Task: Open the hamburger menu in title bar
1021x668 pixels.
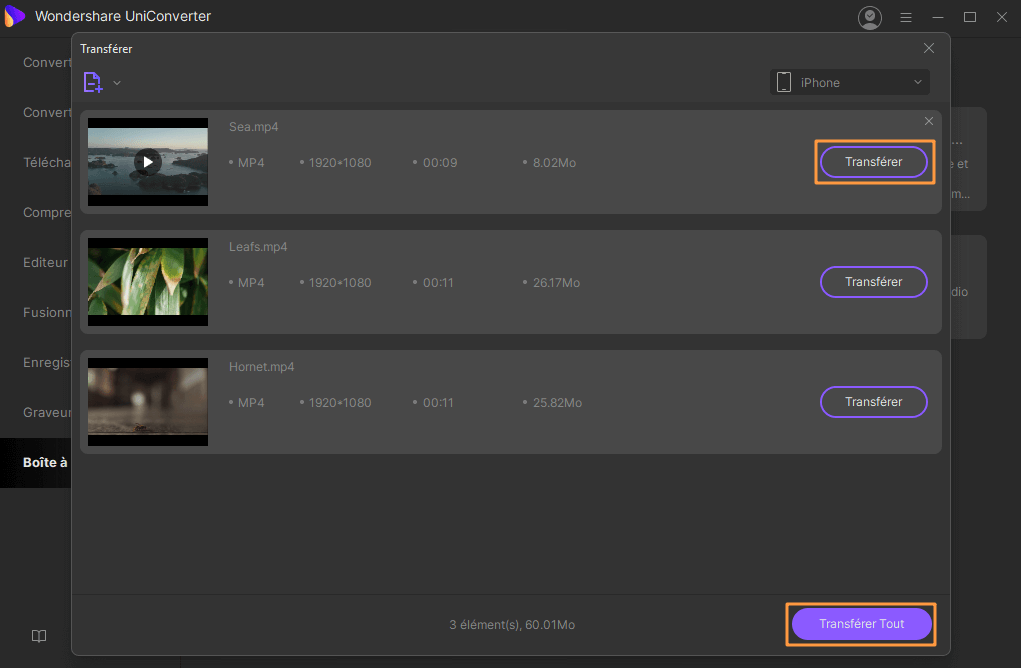Action: coord(906,17)
